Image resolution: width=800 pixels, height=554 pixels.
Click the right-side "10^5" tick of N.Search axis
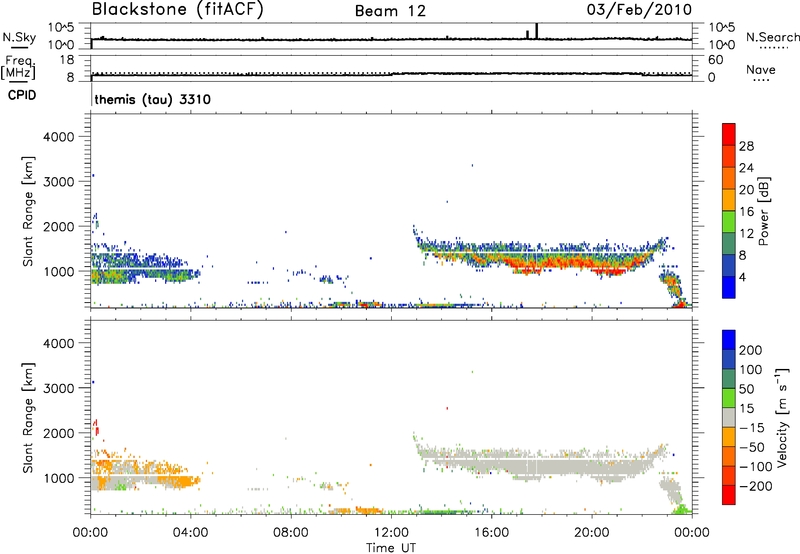(721, 28)
